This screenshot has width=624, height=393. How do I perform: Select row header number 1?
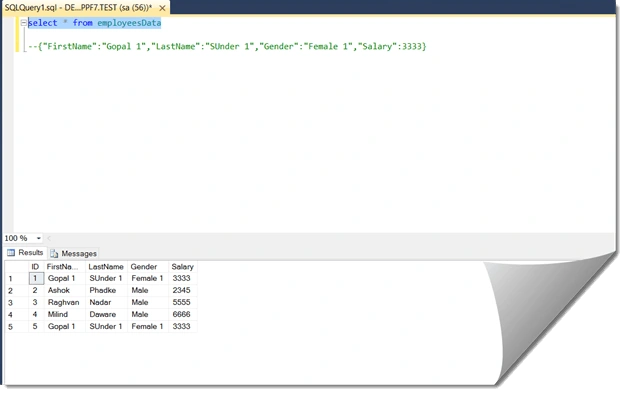pyautogui.click(x=16, y=278)
